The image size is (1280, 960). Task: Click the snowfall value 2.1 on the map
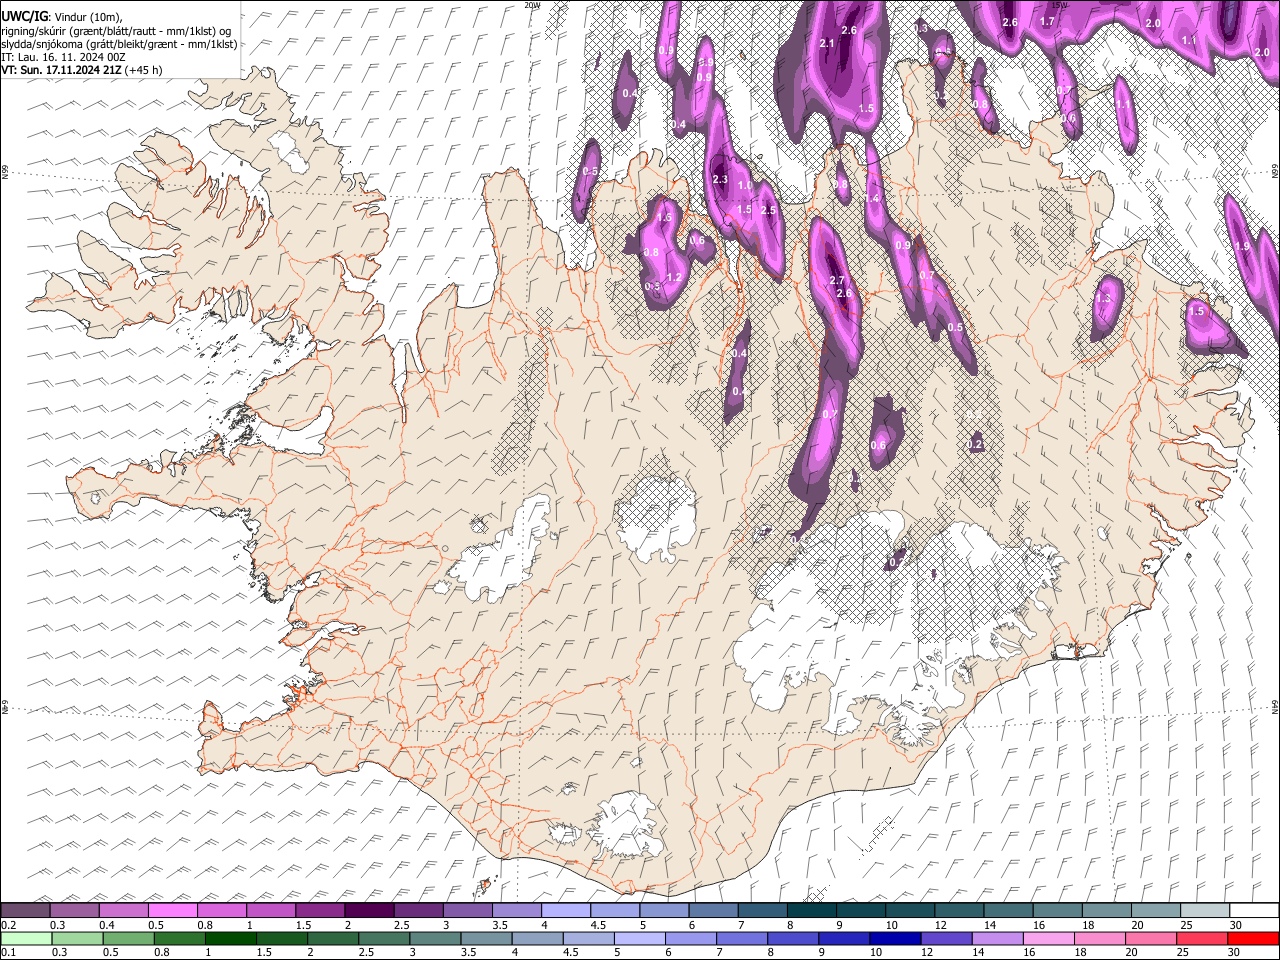827,43
